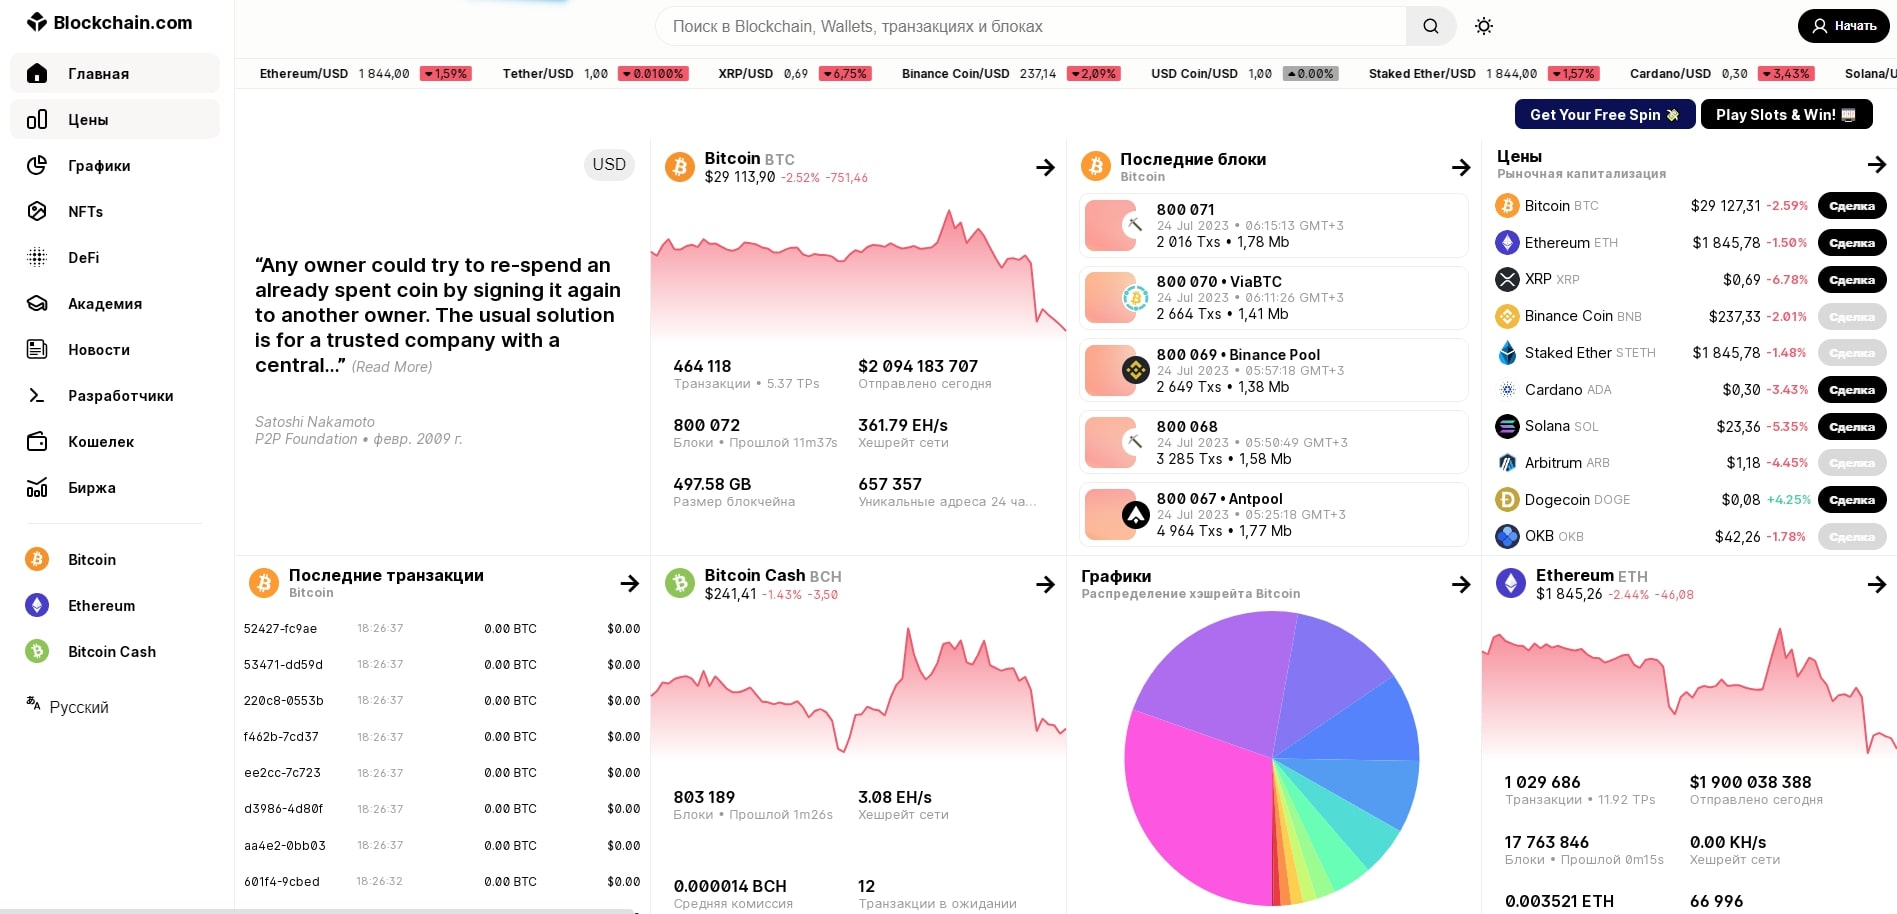Click the search magnifier button

[1431, 26]
